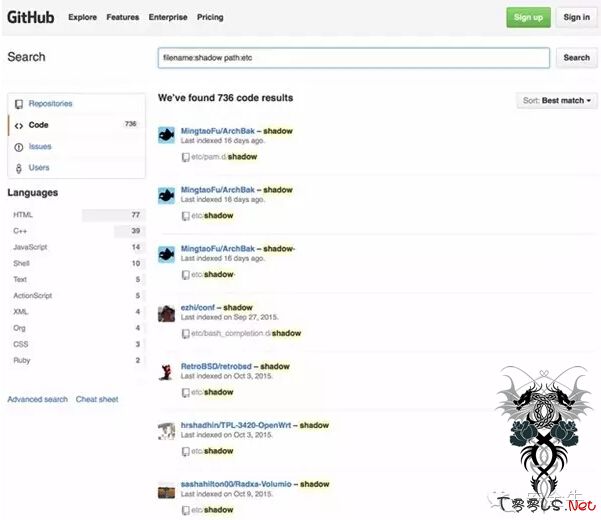Open the Explore menu item
The height and width of the screenshot is (520, 601).
[82, 17]
